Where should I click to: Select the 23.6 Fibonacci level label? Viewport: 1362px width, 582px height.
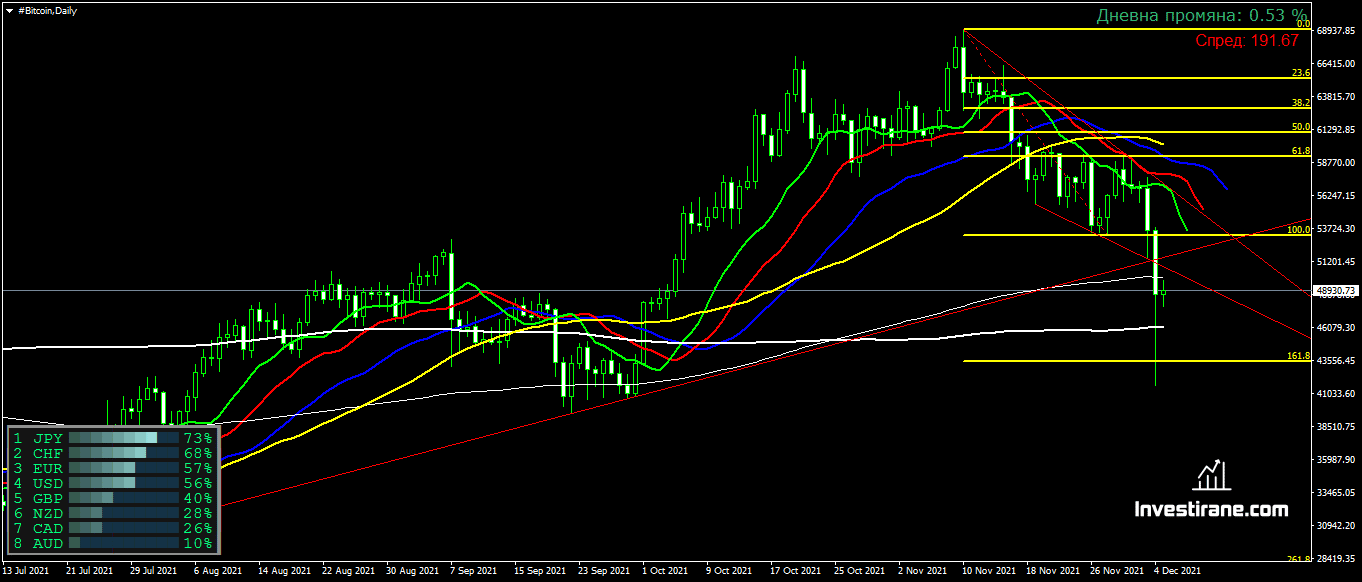[x=1300, y=73]
